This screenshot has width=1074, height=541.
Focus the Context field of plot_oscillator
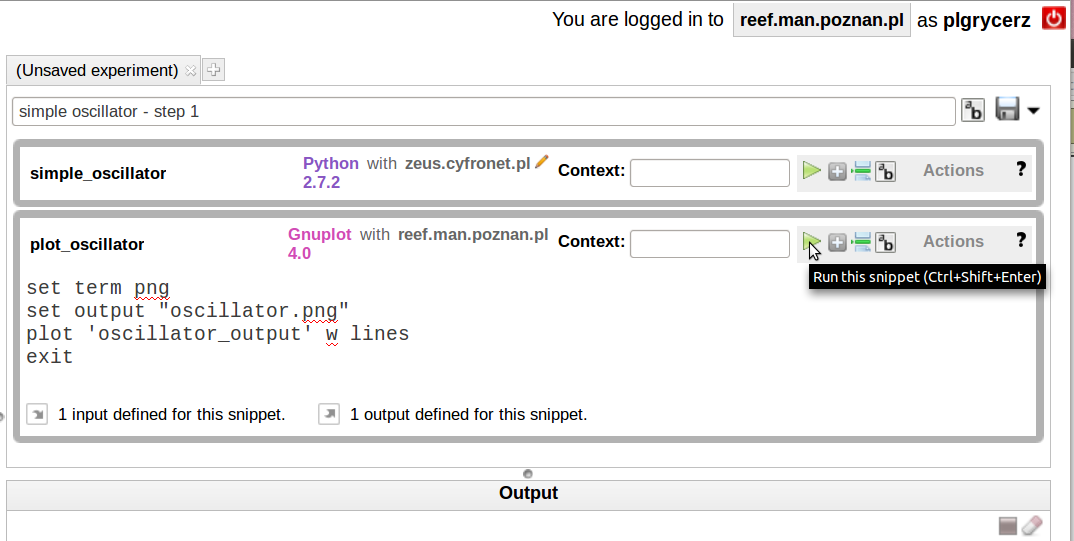pos(710,244)
